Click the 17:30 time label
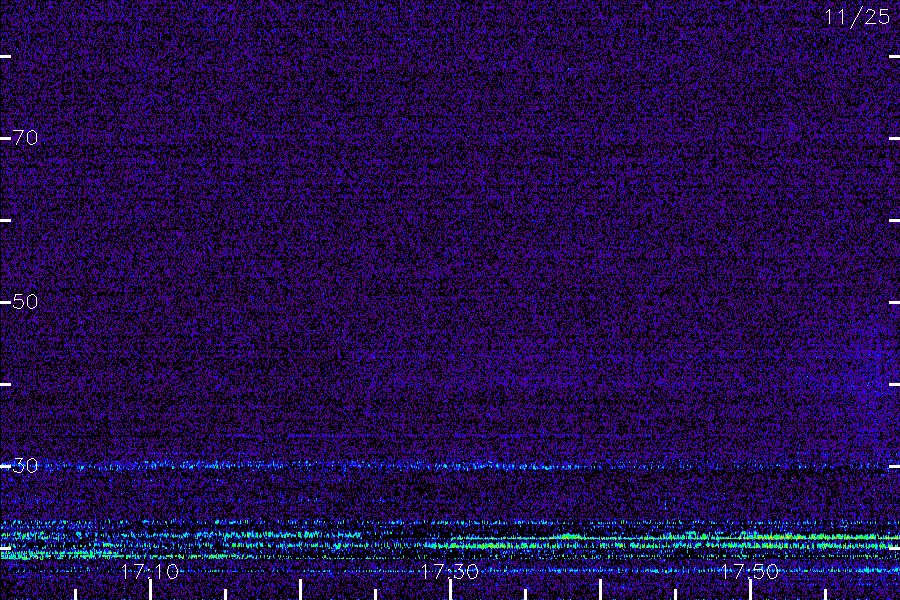Screen dimensions: 900x600 pyautogui.click(x=449, y=571)
